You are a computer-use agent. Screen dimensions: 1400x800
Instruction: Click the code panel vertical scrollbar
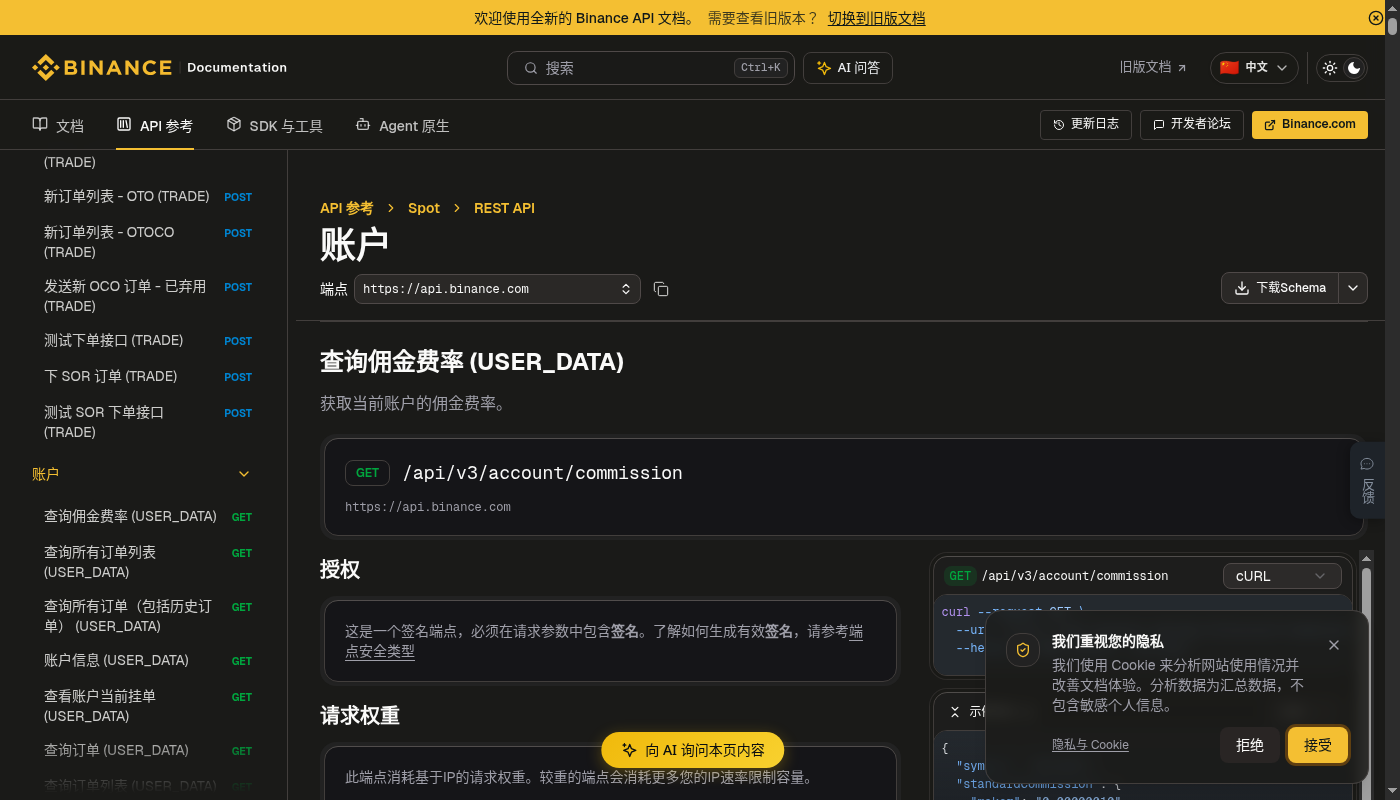pyautogui.click(x=1366, y=675)
